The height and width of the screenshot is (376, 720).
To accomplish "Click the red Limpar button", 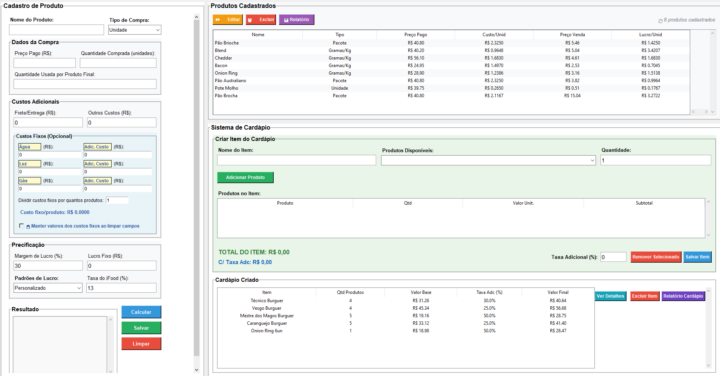I will coord(141,344).
